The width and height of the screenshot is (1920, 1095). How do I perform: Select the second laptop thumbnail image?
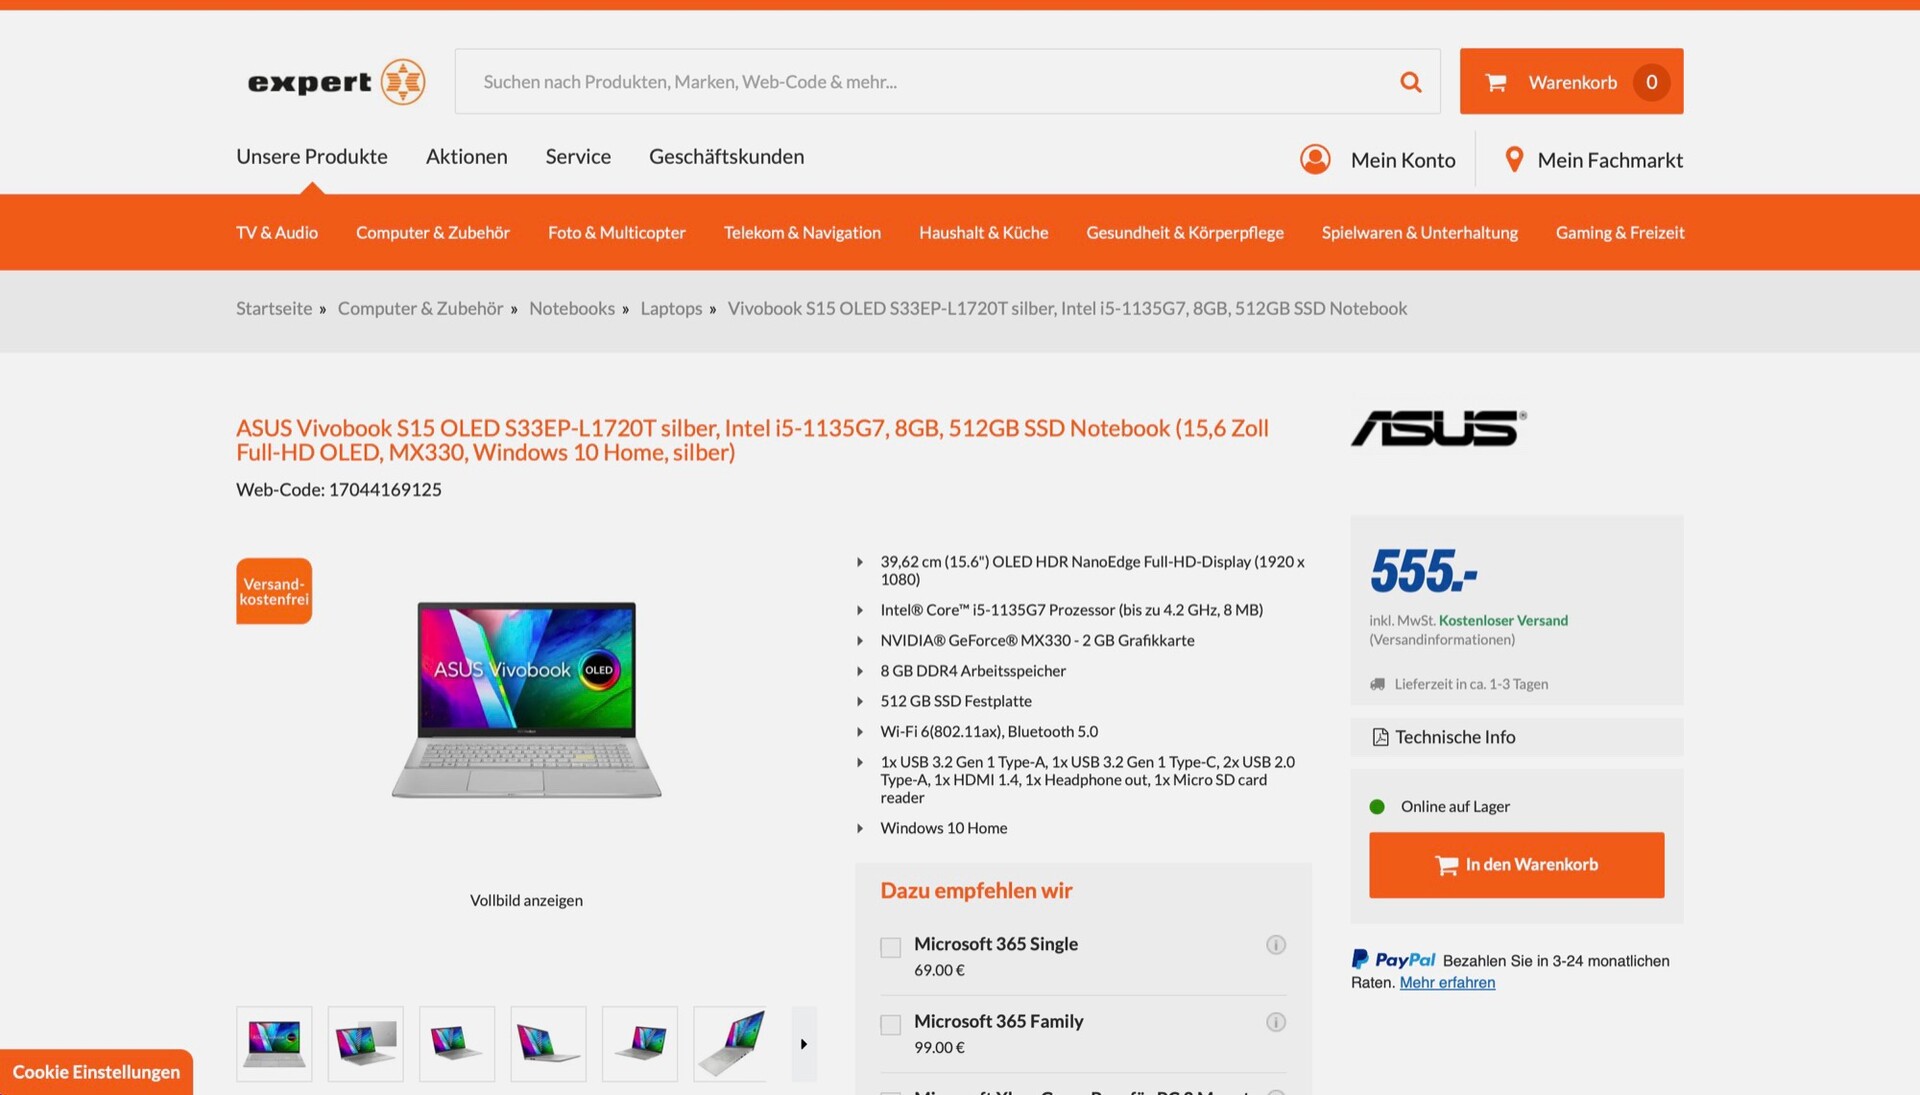[x=365, y=1044]
